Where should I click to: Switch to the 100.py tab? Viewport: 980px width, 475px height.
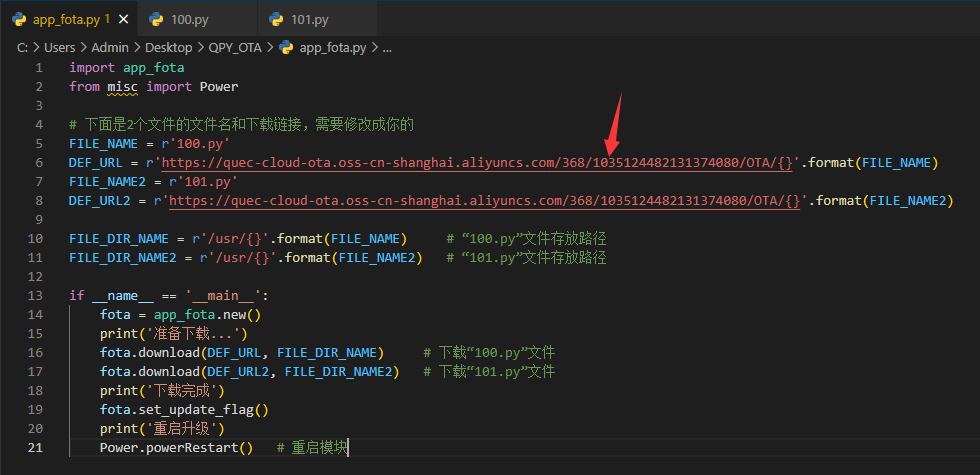(189, 19)
